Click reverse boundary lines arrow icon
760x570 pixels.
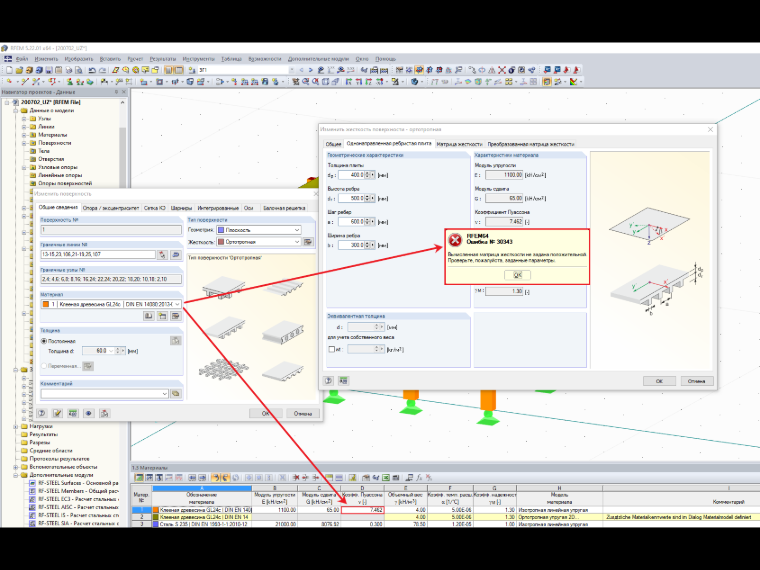[176, 254]
